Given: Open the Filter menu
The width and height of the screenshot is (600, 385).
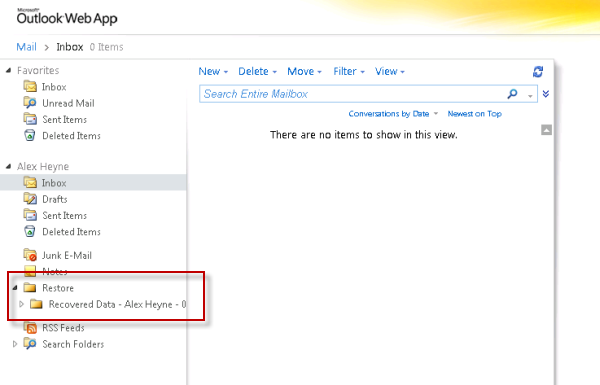Looking at the screenshot, I should 349,72.
